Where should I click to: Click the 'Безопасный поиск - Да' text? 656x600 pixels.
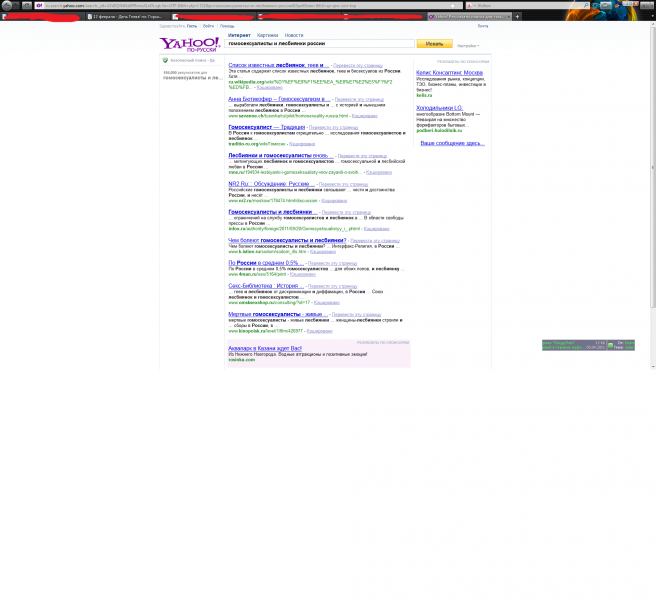click(192, 60)
